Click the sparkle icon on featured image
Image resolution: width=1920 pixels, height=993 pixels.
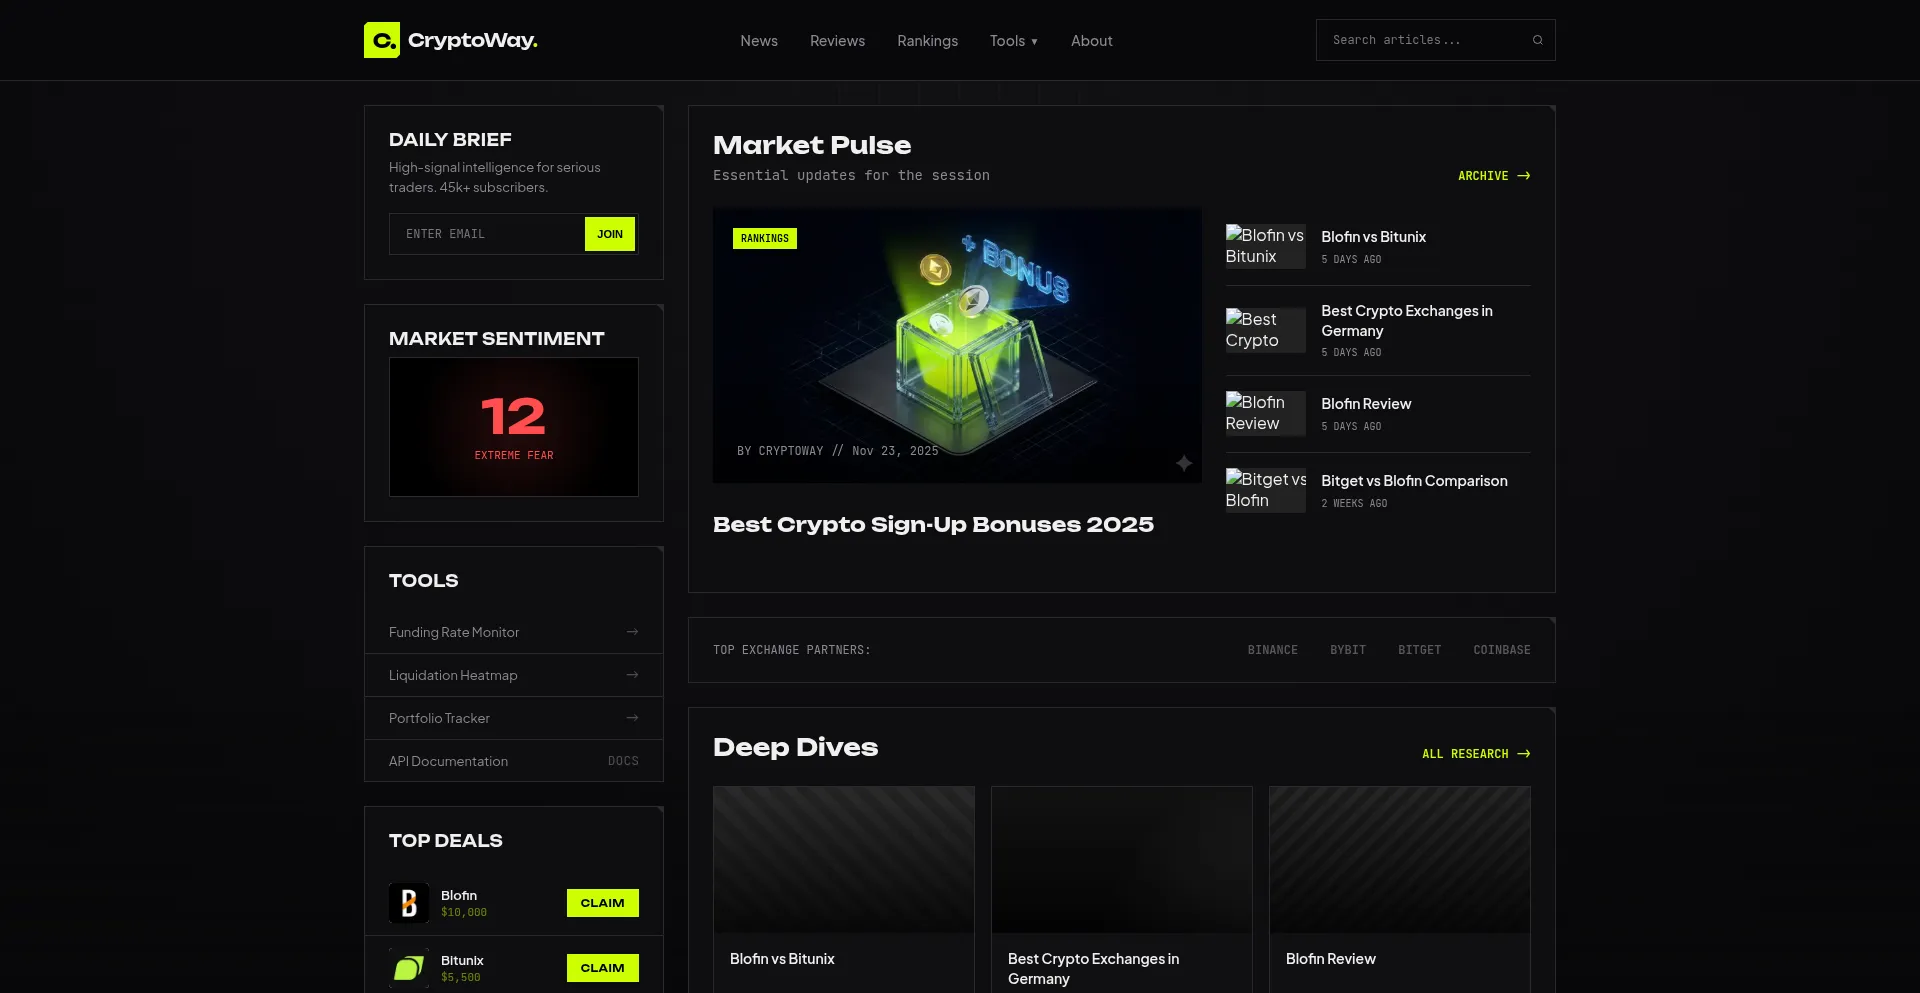pos(1184,463)
